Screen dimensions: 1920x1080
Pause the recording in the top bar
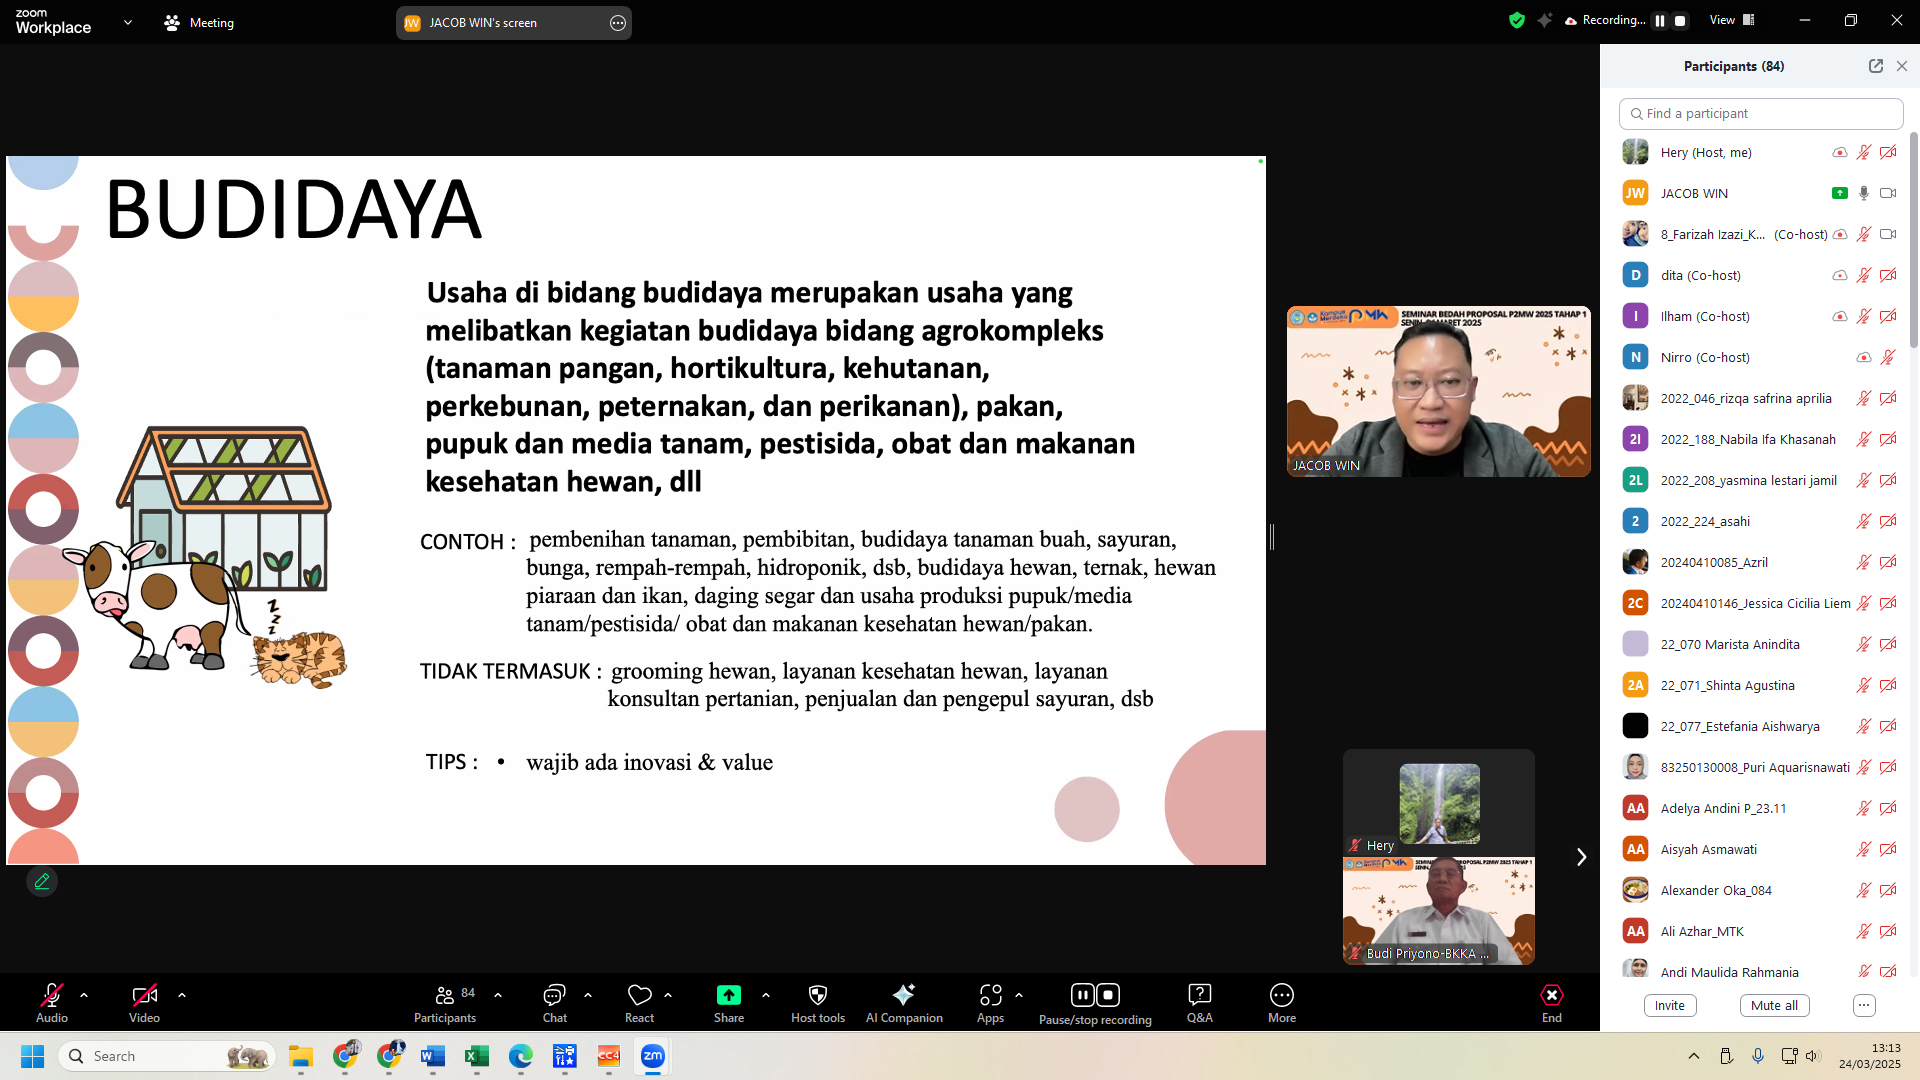coord(1660,21)
